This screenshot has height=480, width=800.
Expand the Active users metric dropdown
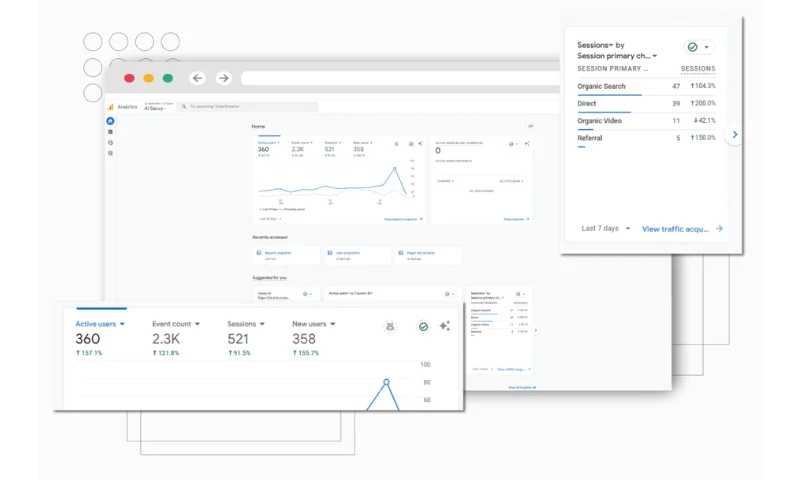point(100,324)
